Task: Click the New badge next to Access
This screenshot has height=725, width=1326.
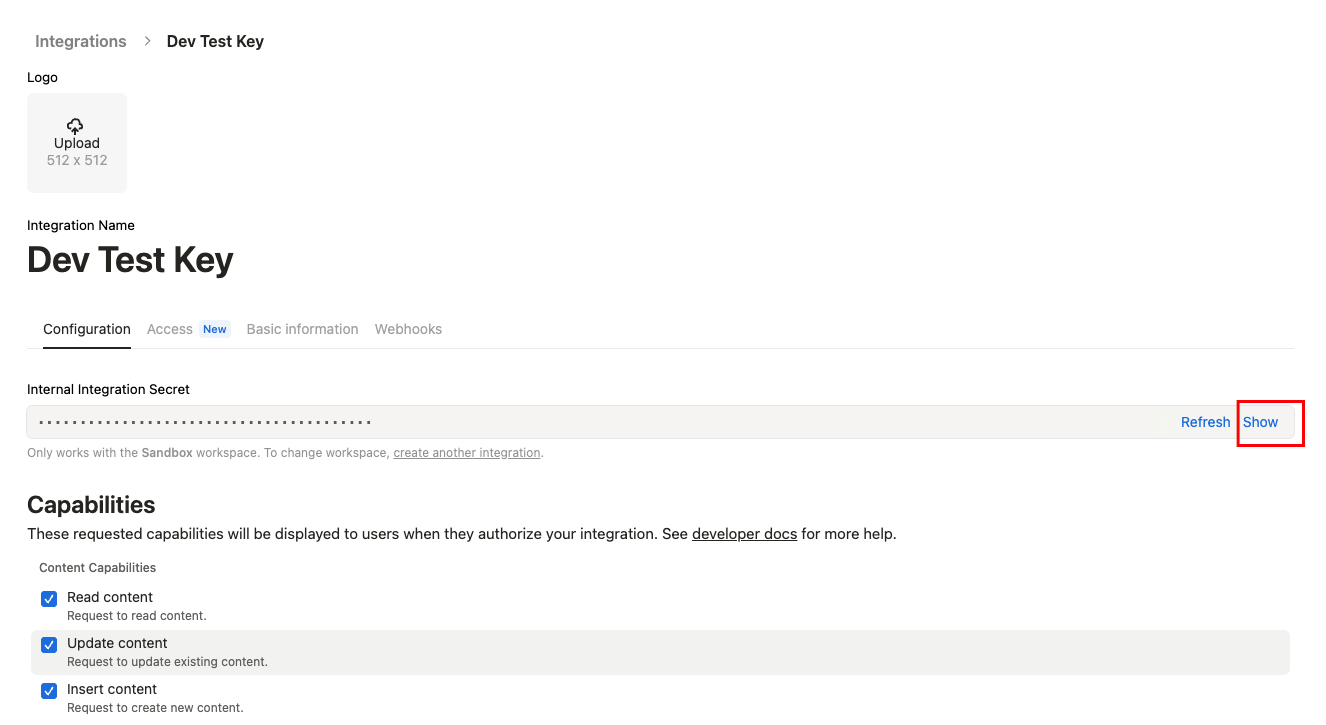Action: click(214, 328)
